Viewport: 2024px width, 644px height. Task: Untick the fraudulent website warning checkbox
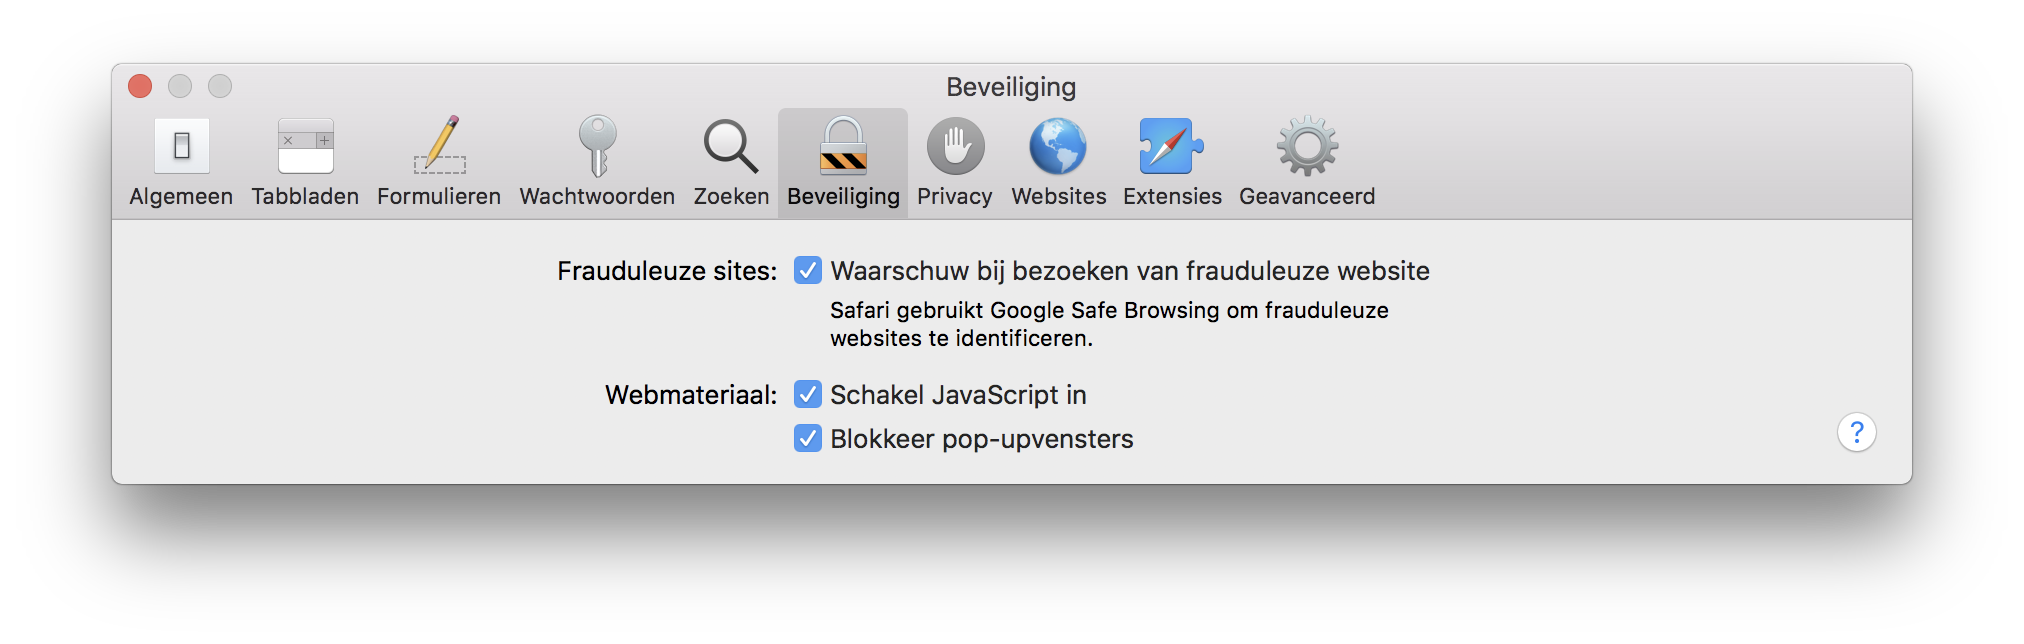pos(808,271)
